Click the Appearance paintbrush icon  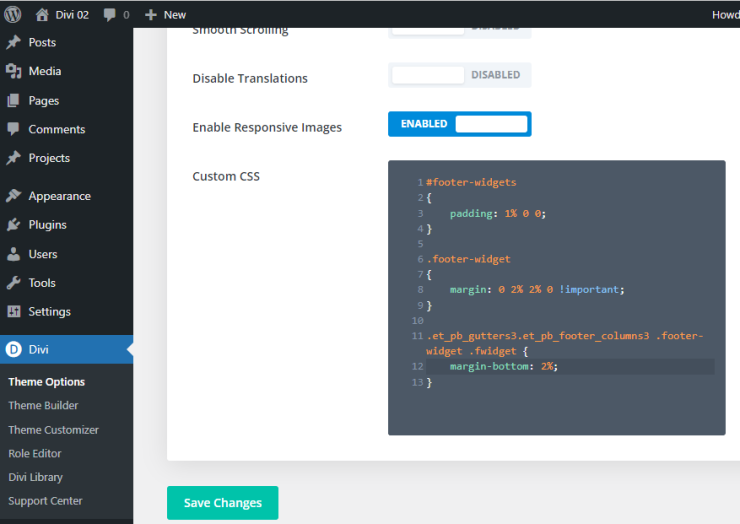[x=14, y=195]
